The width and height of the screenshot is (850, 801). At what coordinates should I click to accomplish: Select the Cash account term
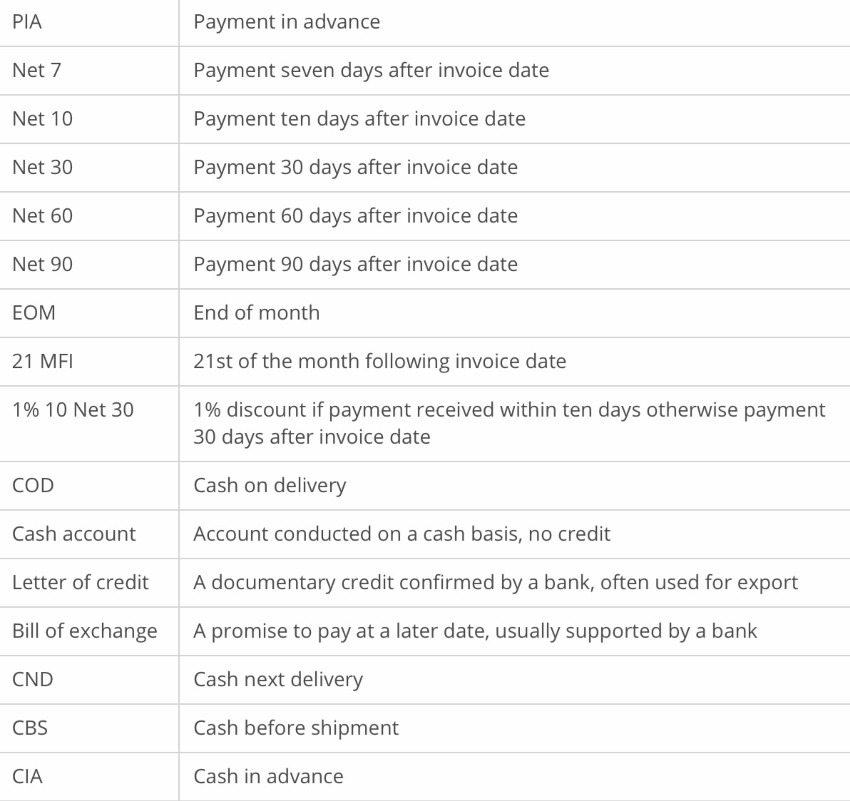click(74, 534)
